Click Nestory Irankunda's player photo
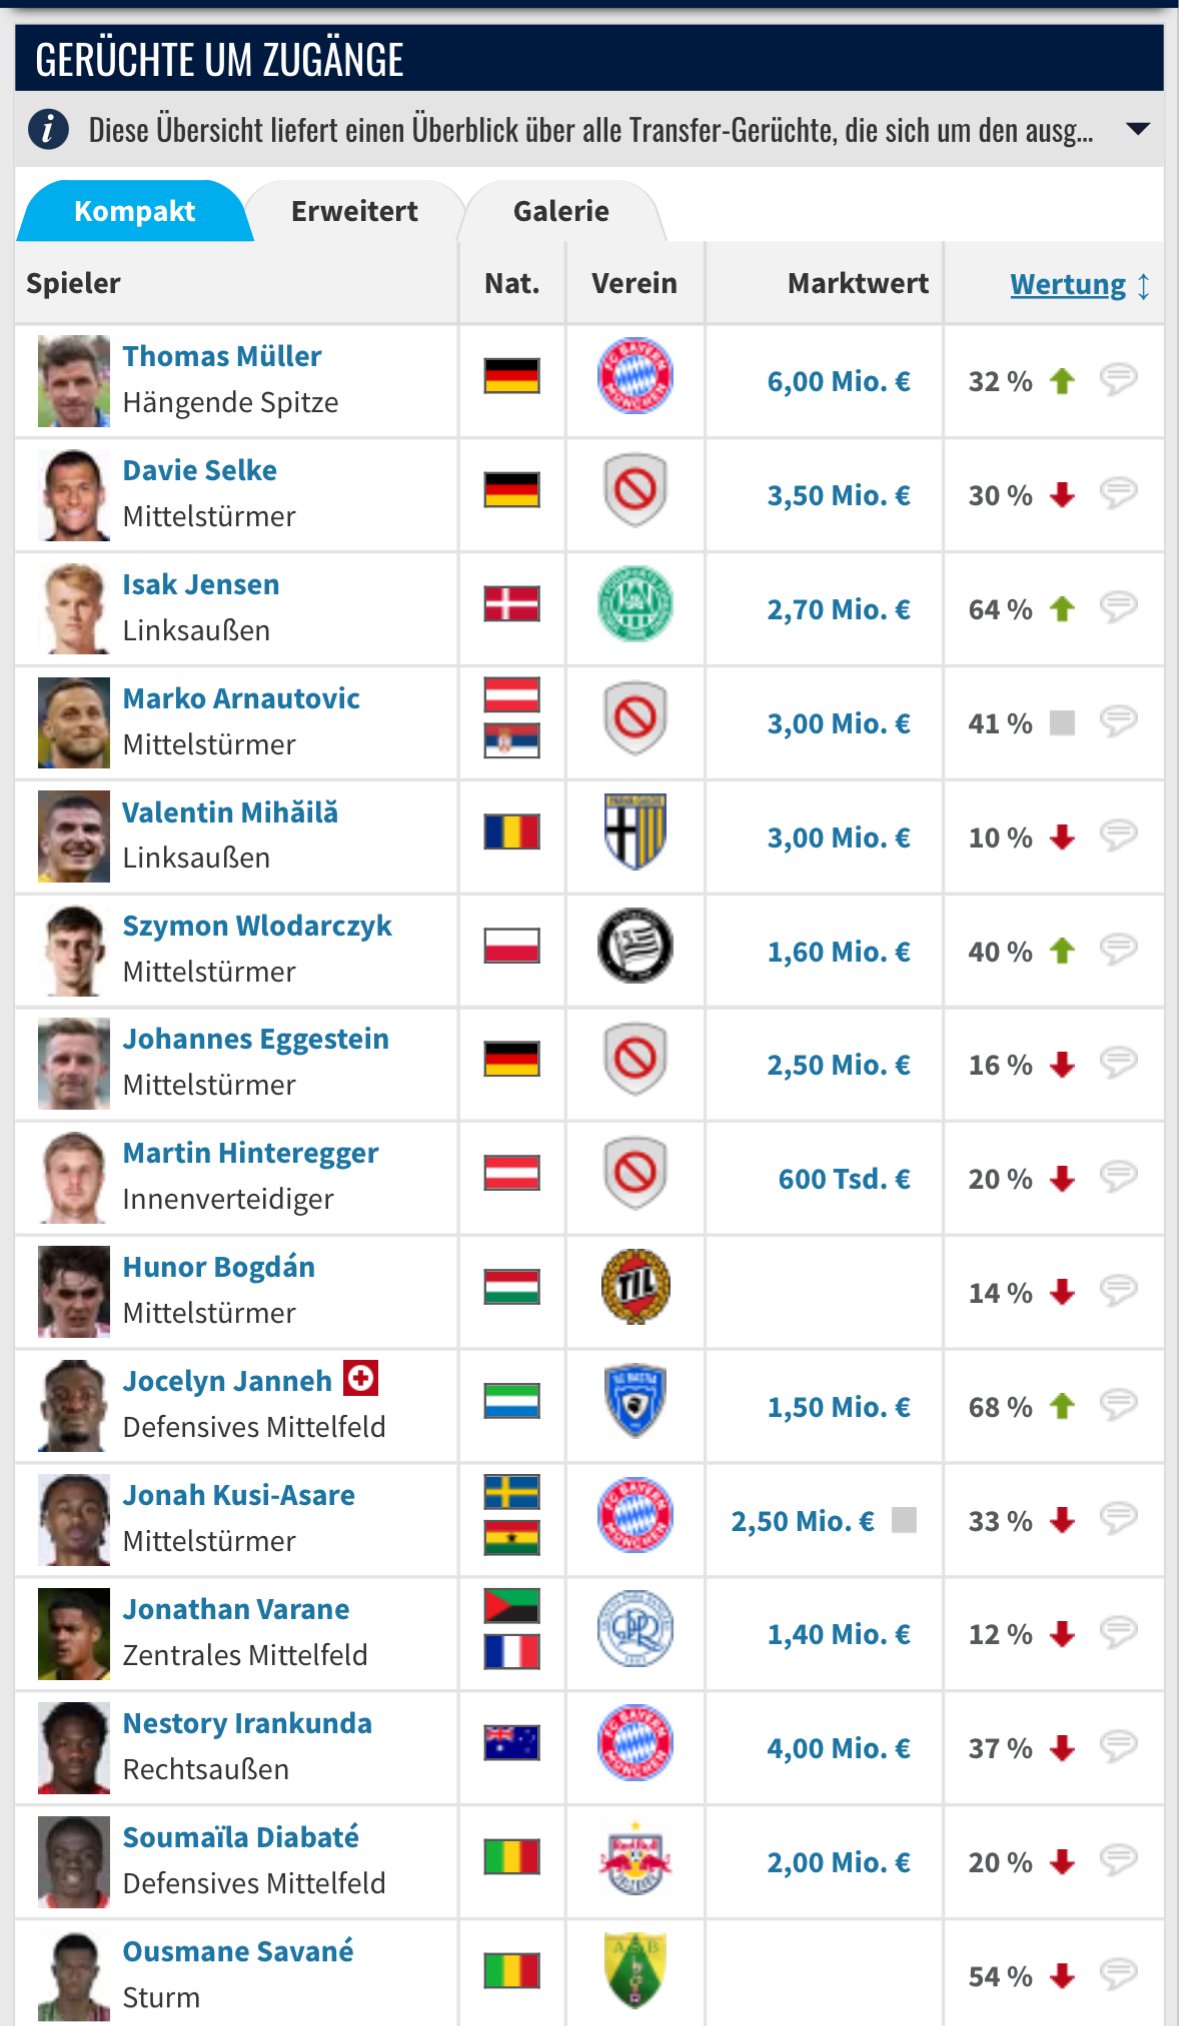This screenshot has width=1179, height=2026. click(x=73, y=1747)
